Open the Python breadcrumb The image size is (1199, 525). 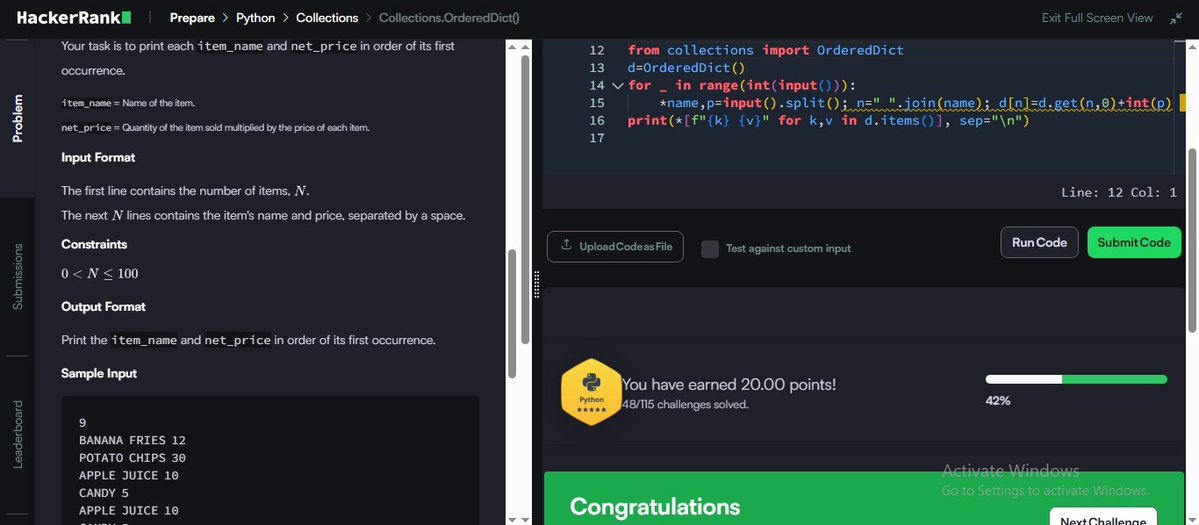click(x=255, y=18)
